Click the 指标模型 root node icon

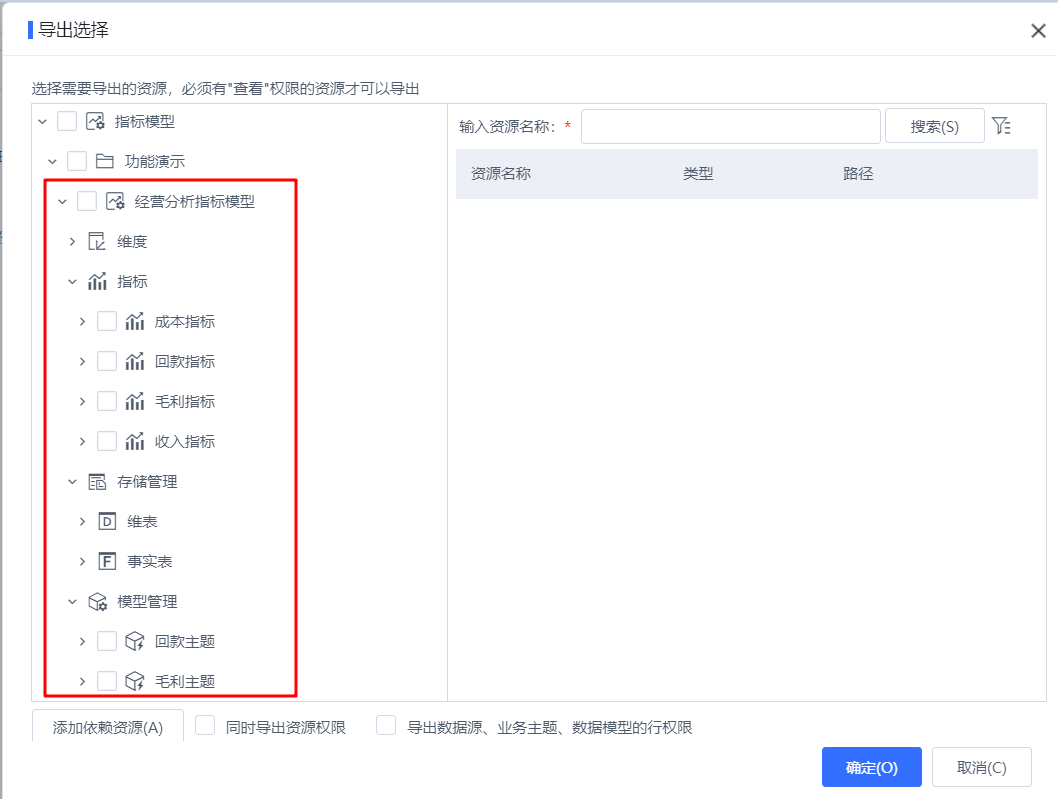[95, 121]
